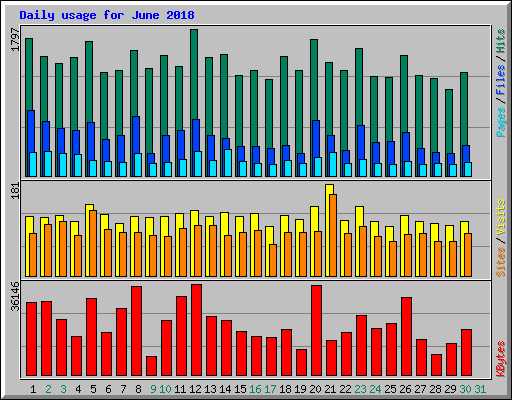Click green day label 9
Screen dimensions: 512x400
click(x=153, y=389)
